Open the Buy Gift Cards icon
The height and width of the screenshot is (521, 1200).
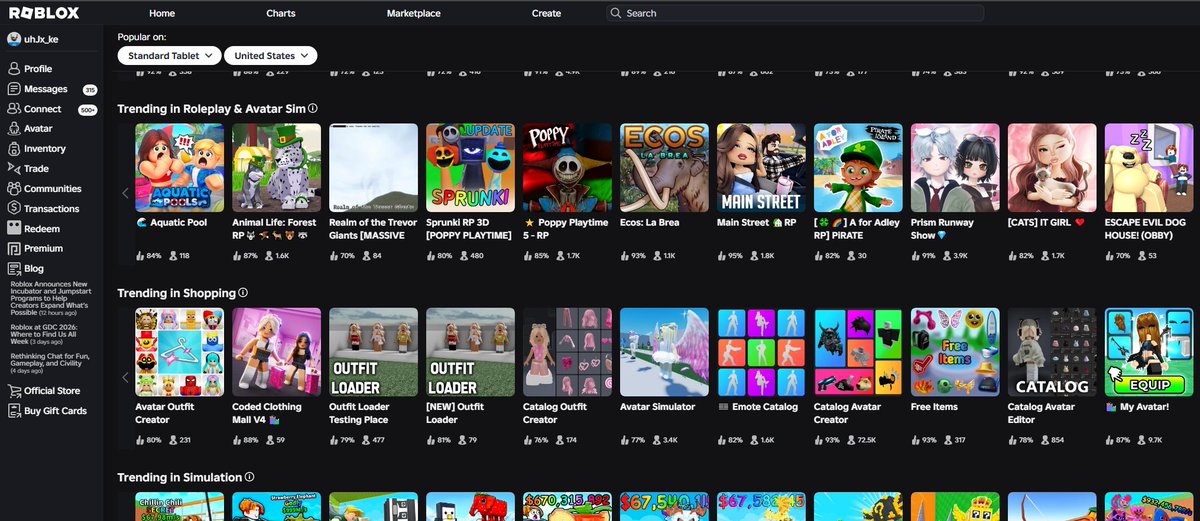14,411
